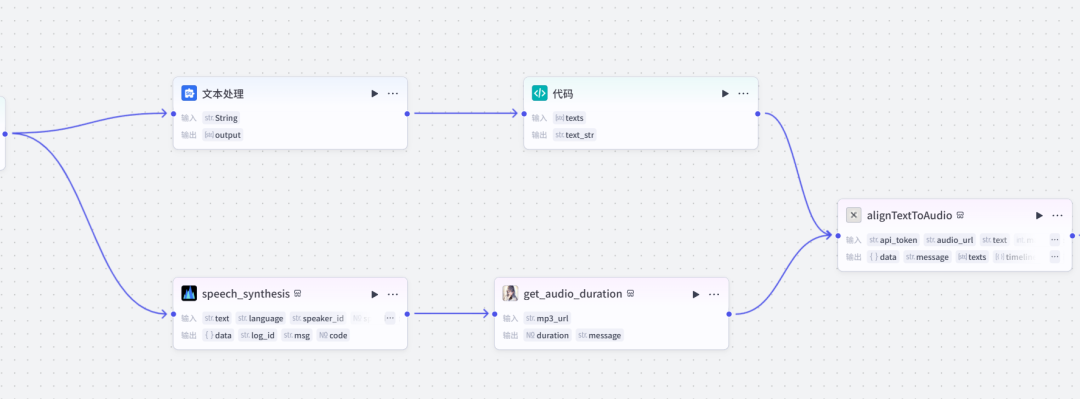Run the get_audio_duration node test

coord(696,294)
